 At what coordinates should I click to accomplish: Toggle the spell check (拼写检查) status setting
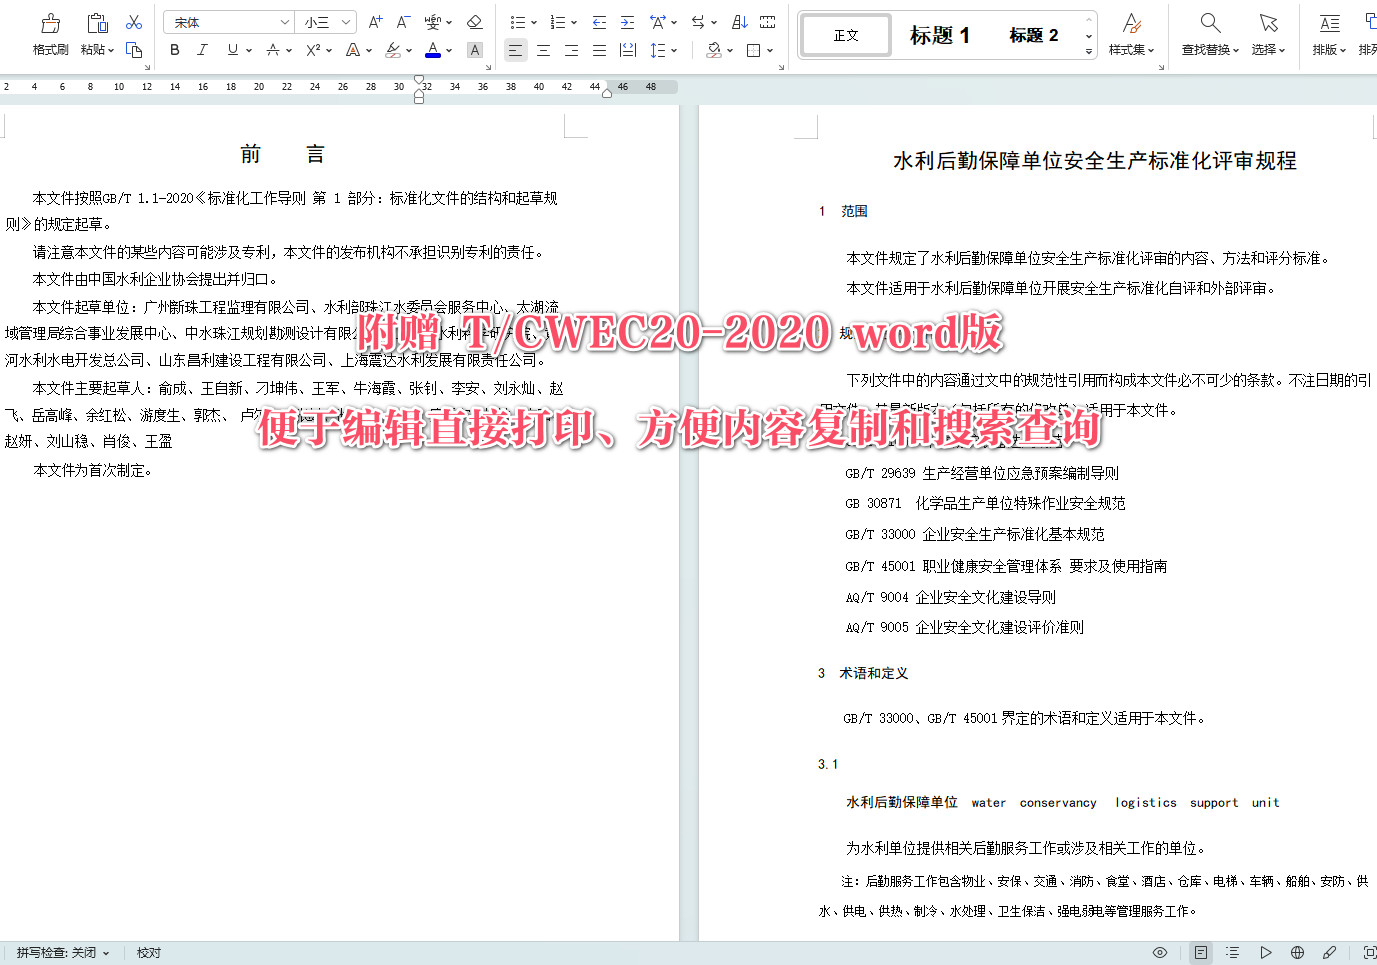point(60,952)
